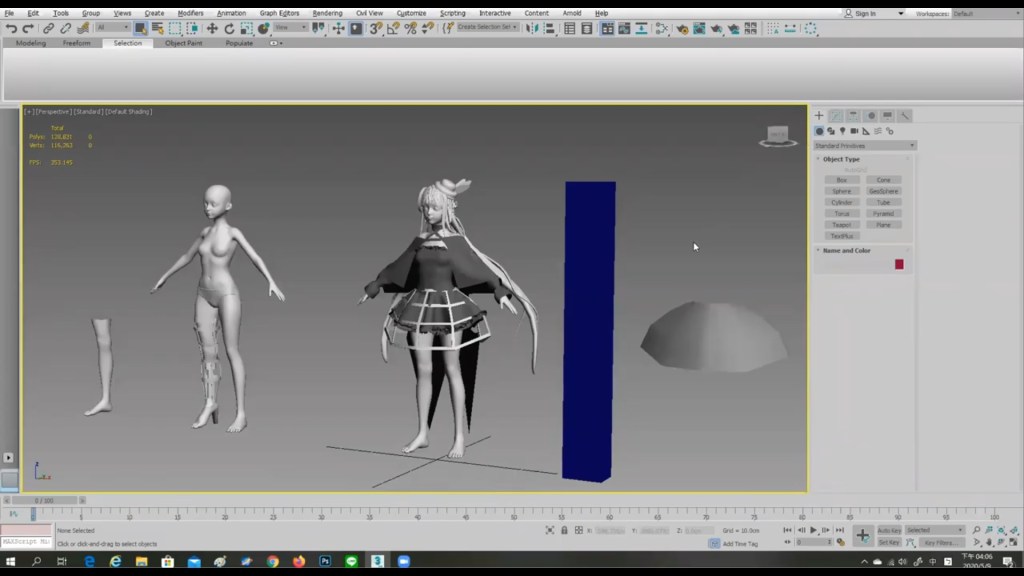The height and width of the screenshot is (576, 1024).
Task: Open the Create tab plus icon in command panel
Action: pyautogui.click(x=819, y=116)
